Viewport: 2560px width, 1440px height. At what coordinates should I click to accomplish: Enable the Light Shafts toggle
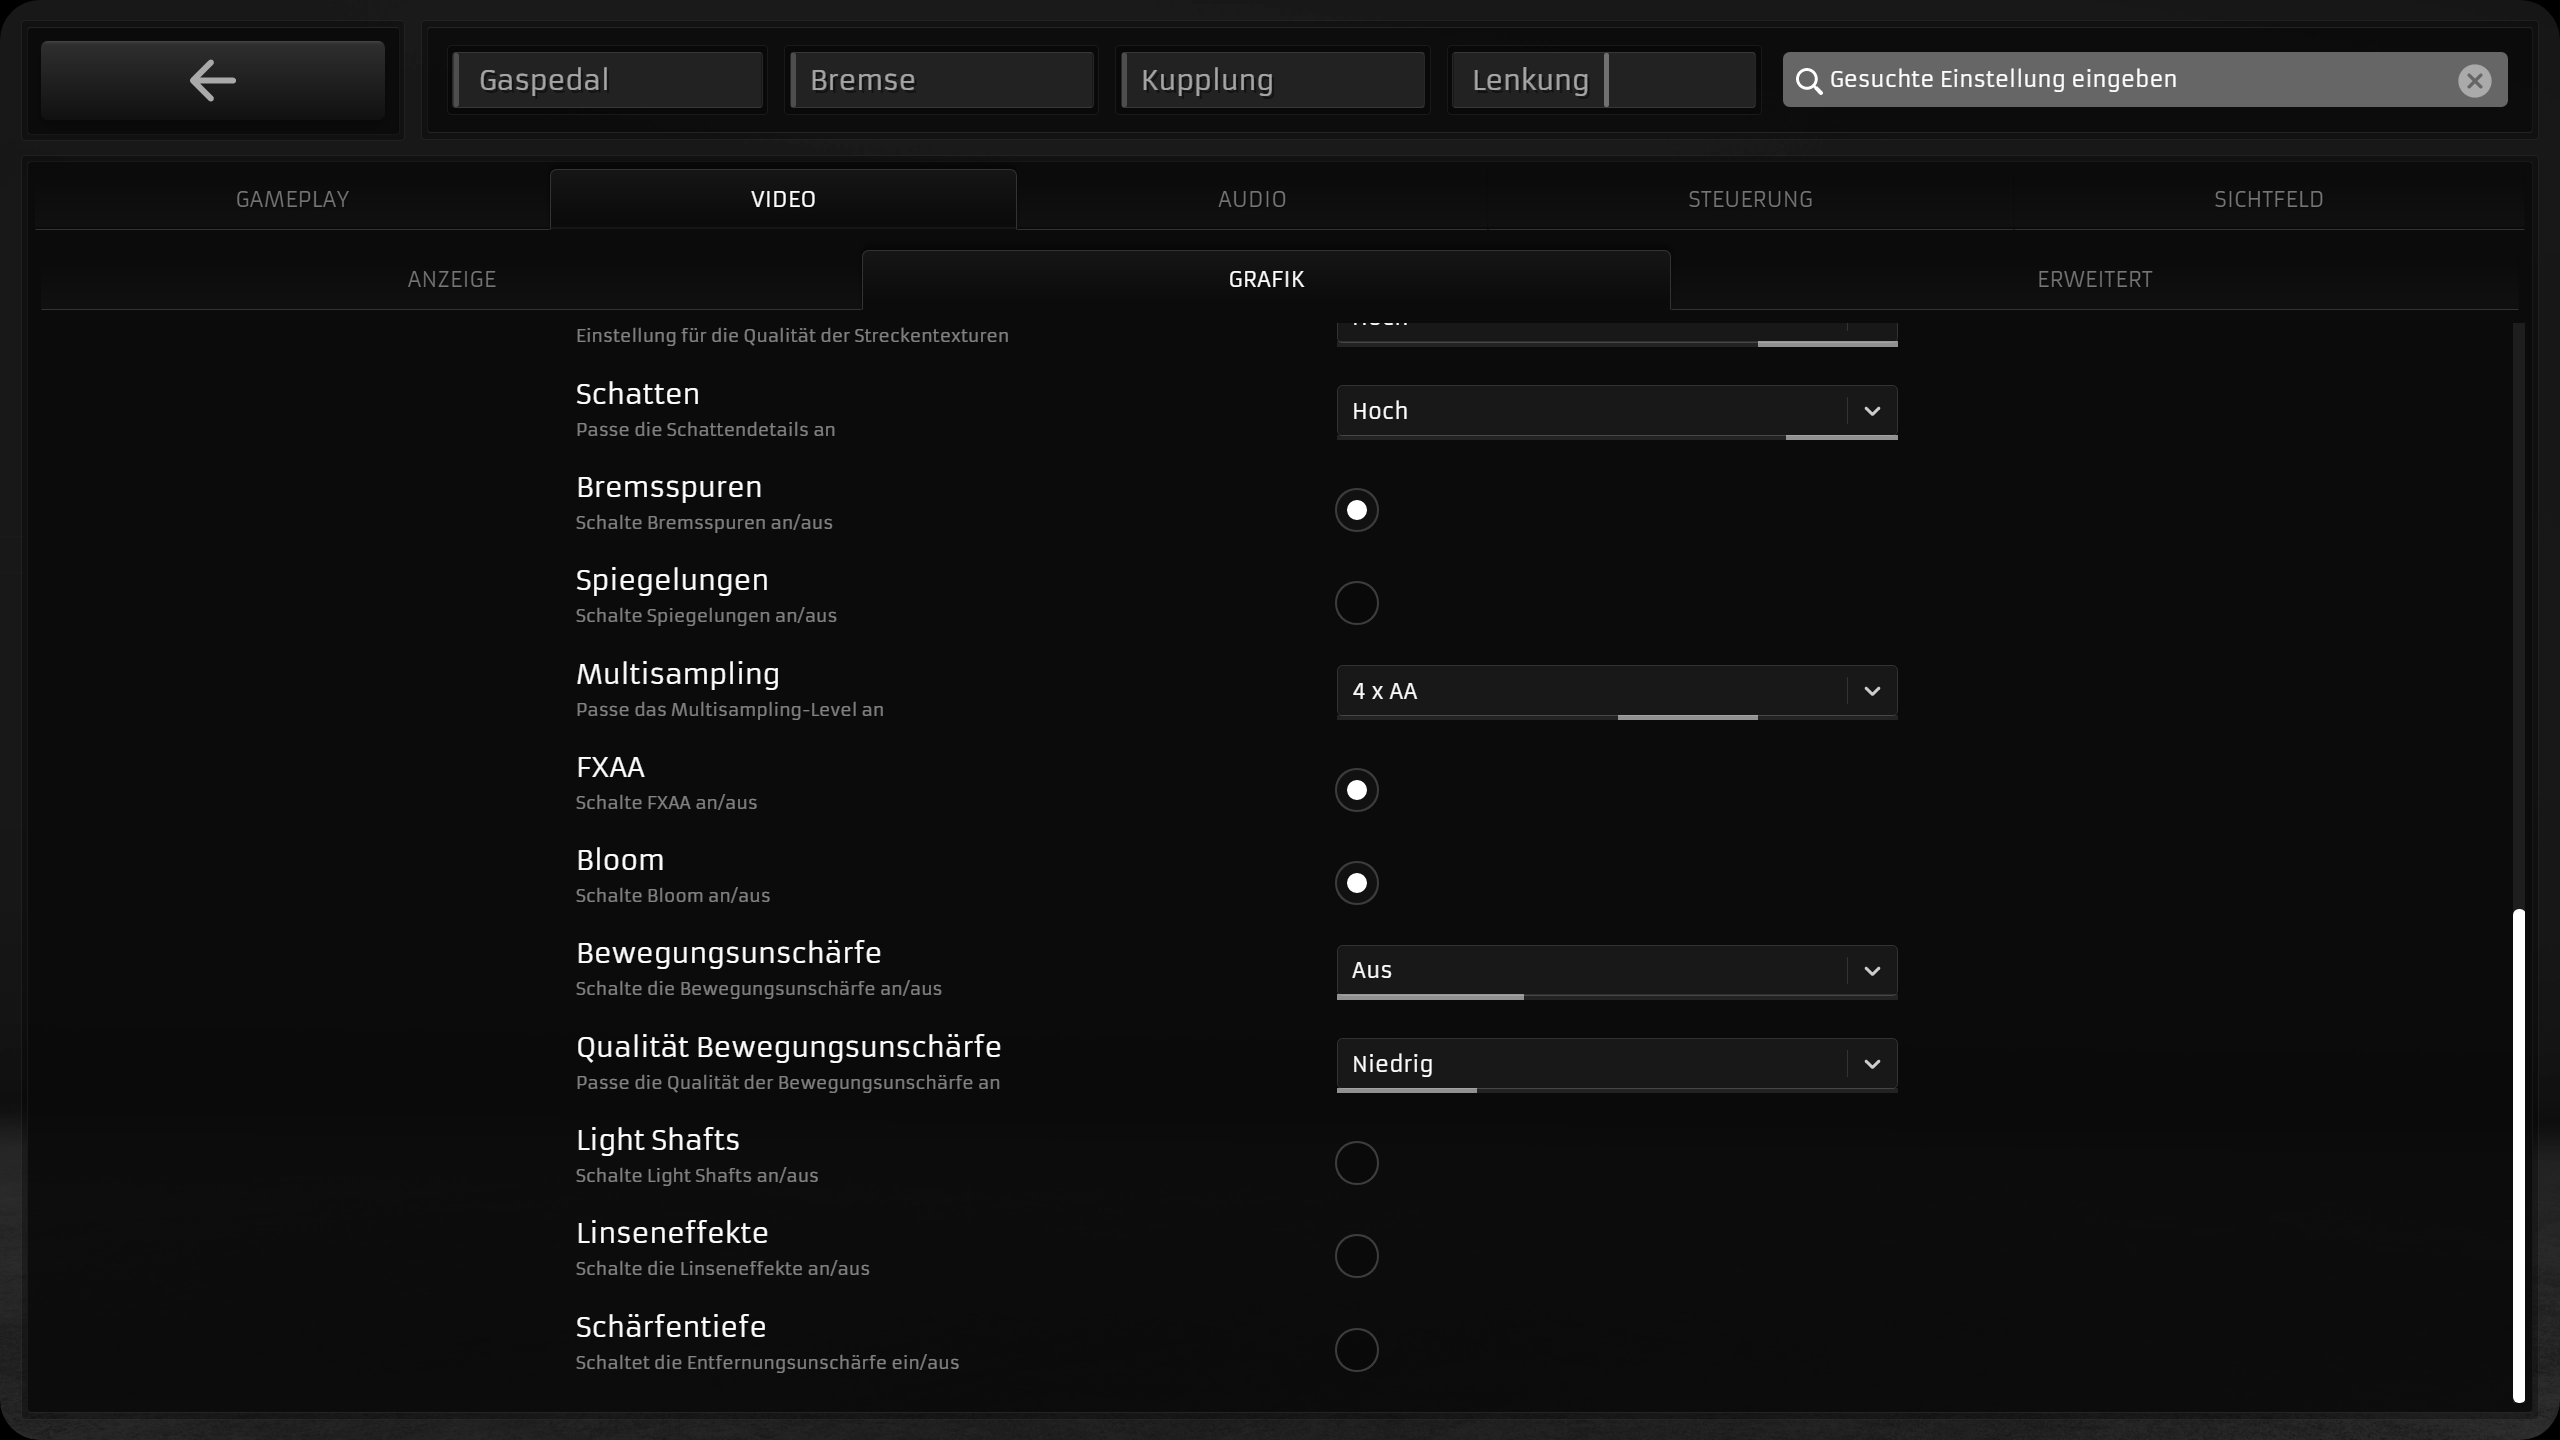click(1356, 1163)
